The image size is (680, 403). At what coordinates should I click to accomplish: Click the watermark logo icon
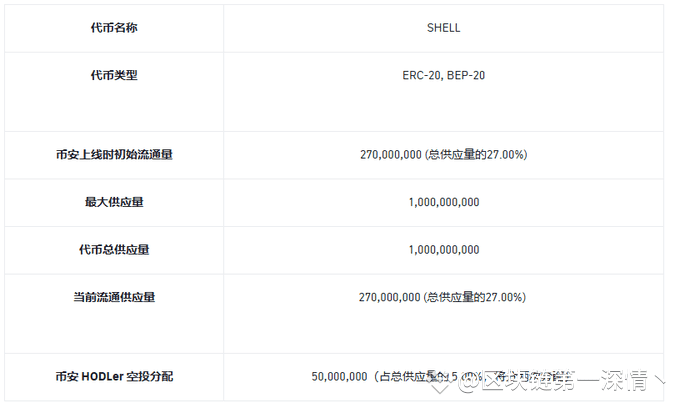point(439,383)
